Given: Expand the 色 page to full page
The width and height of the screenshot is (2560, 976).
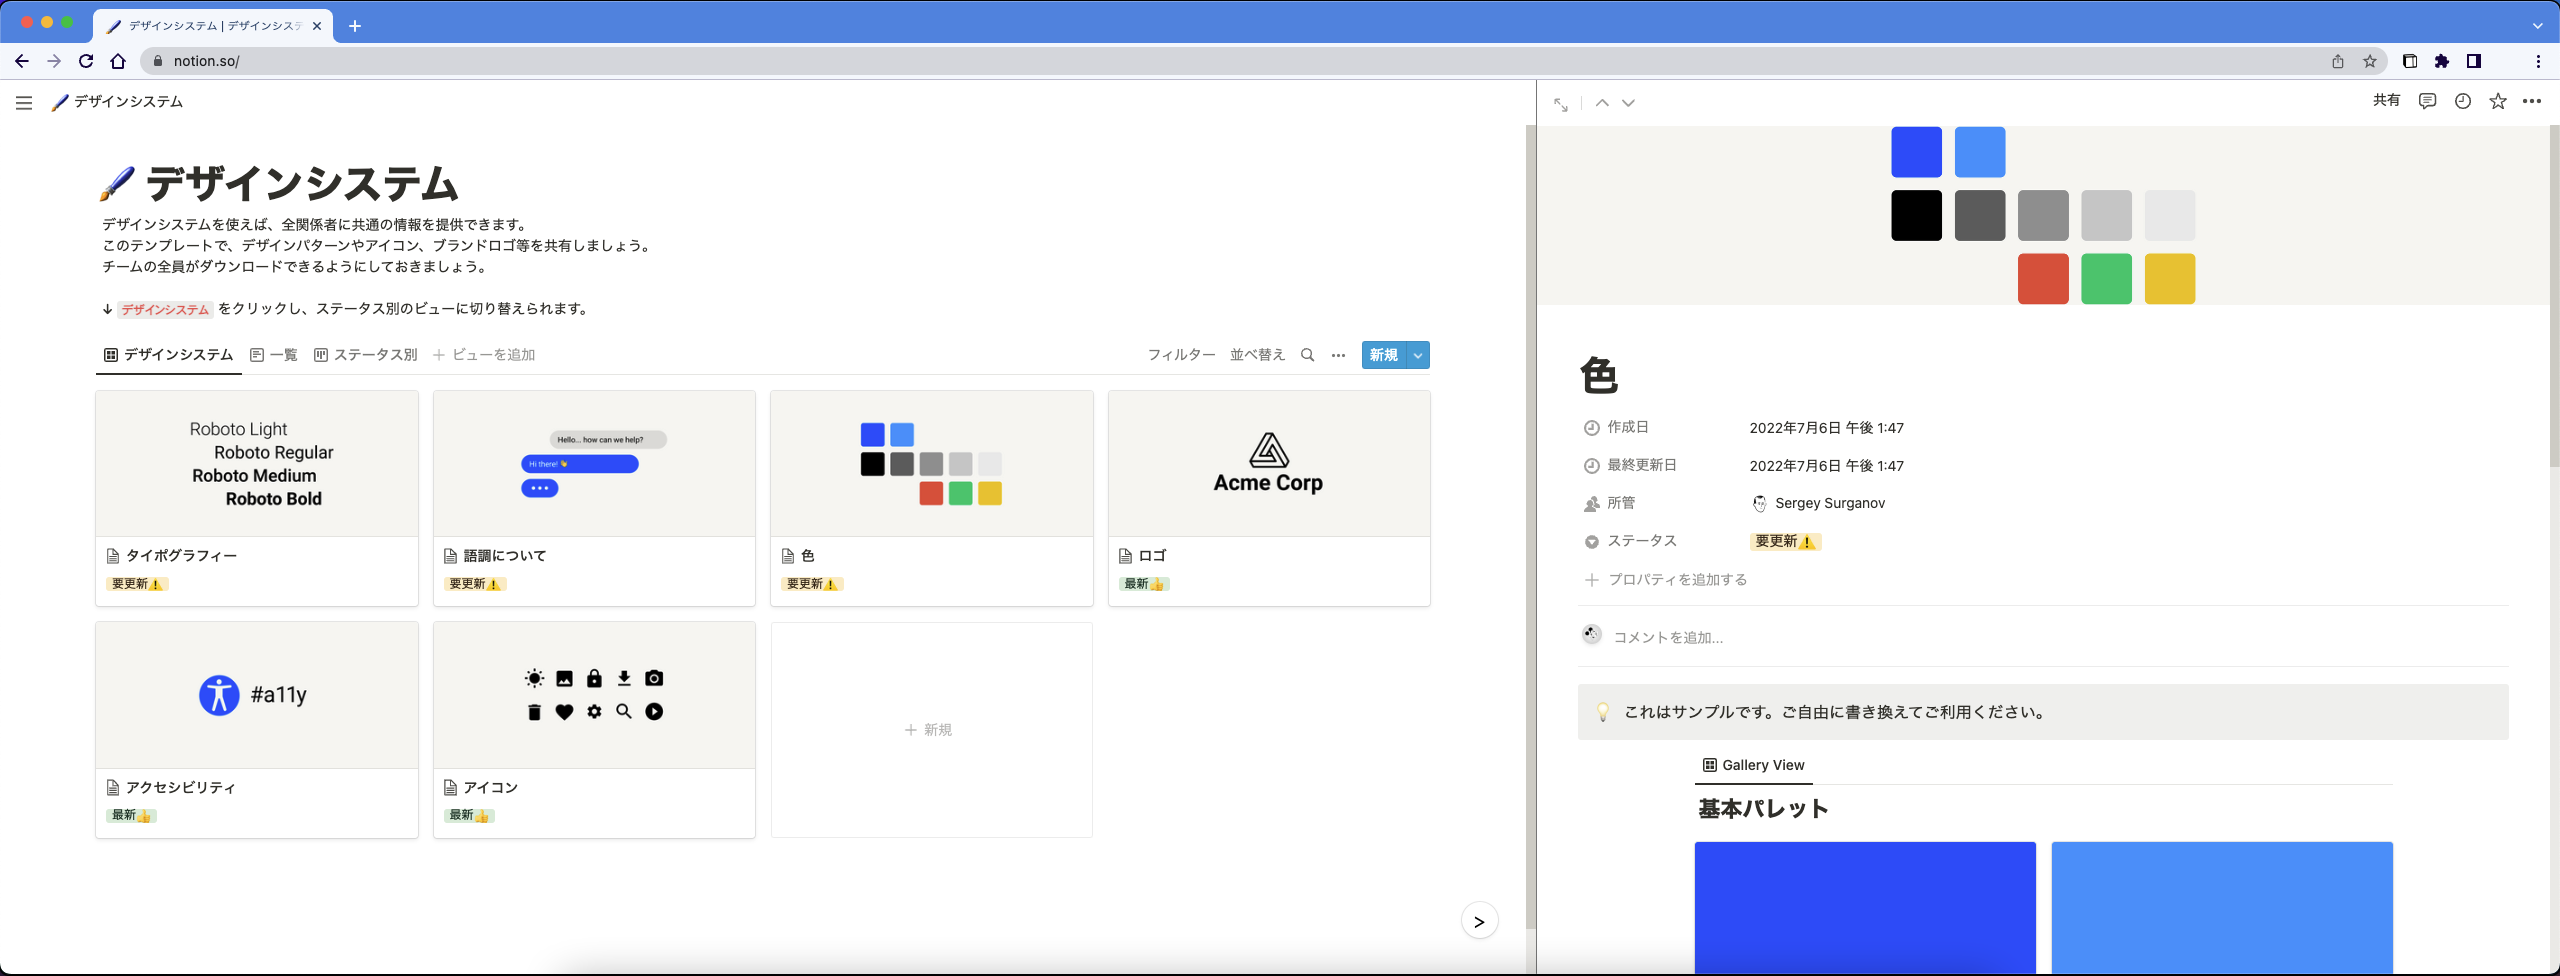Looking at the screenshot, I should point(1560,103).
